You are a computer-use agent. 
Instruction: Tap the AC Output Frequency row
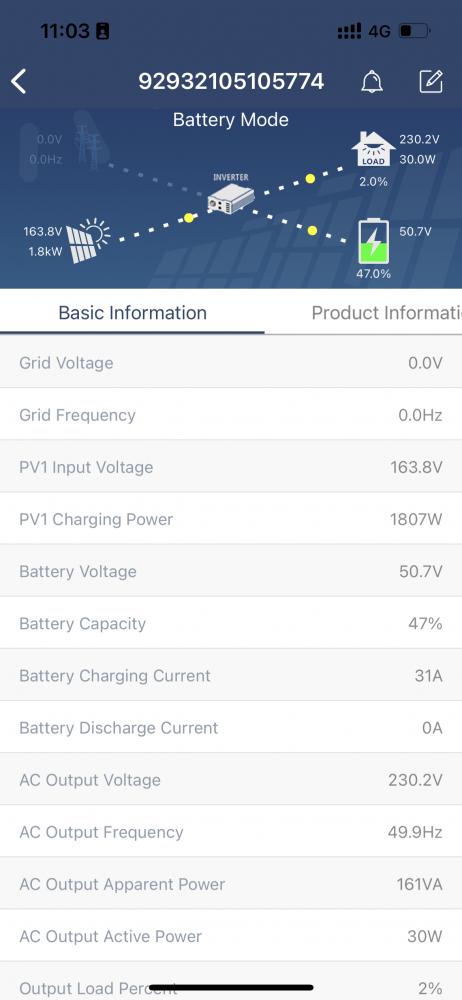click(231, 832)
